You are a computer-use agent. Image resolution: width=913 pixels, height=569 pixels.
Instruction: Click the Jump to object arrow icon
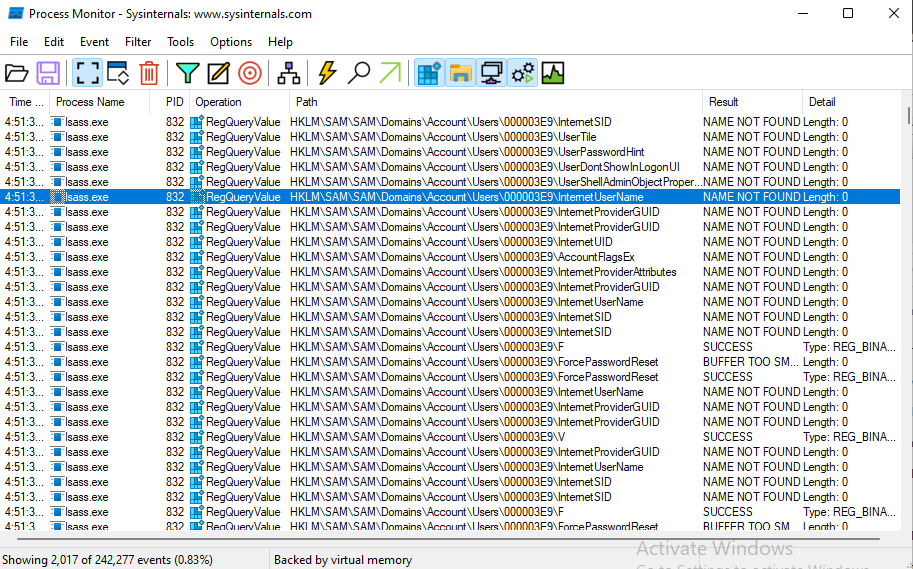390,73
